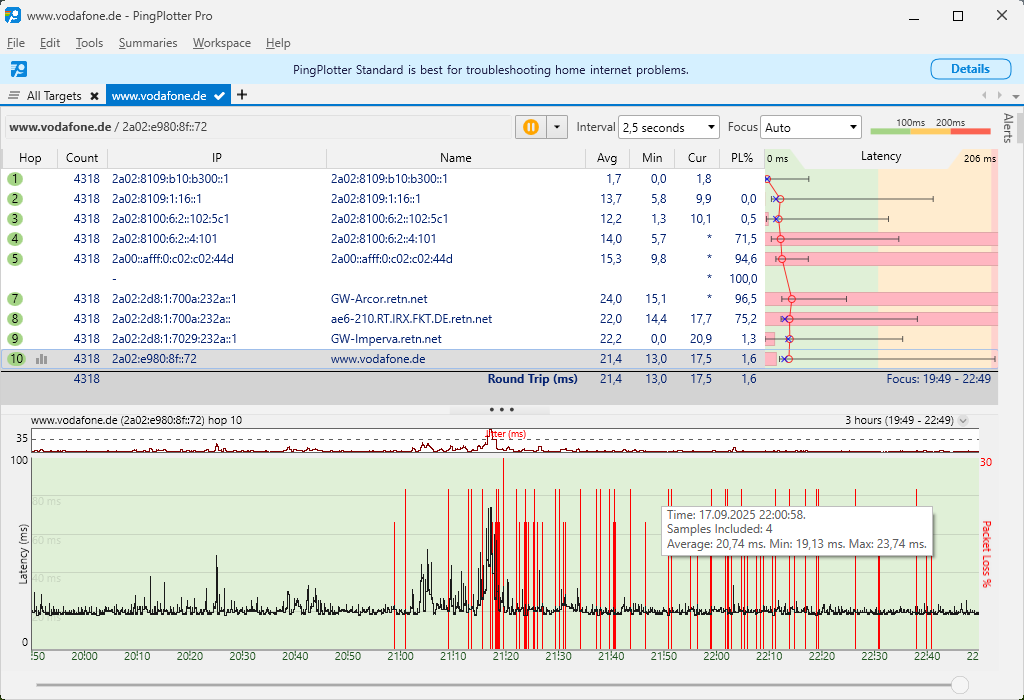
Task: Click the Avg column header
Action: (607, 158)
